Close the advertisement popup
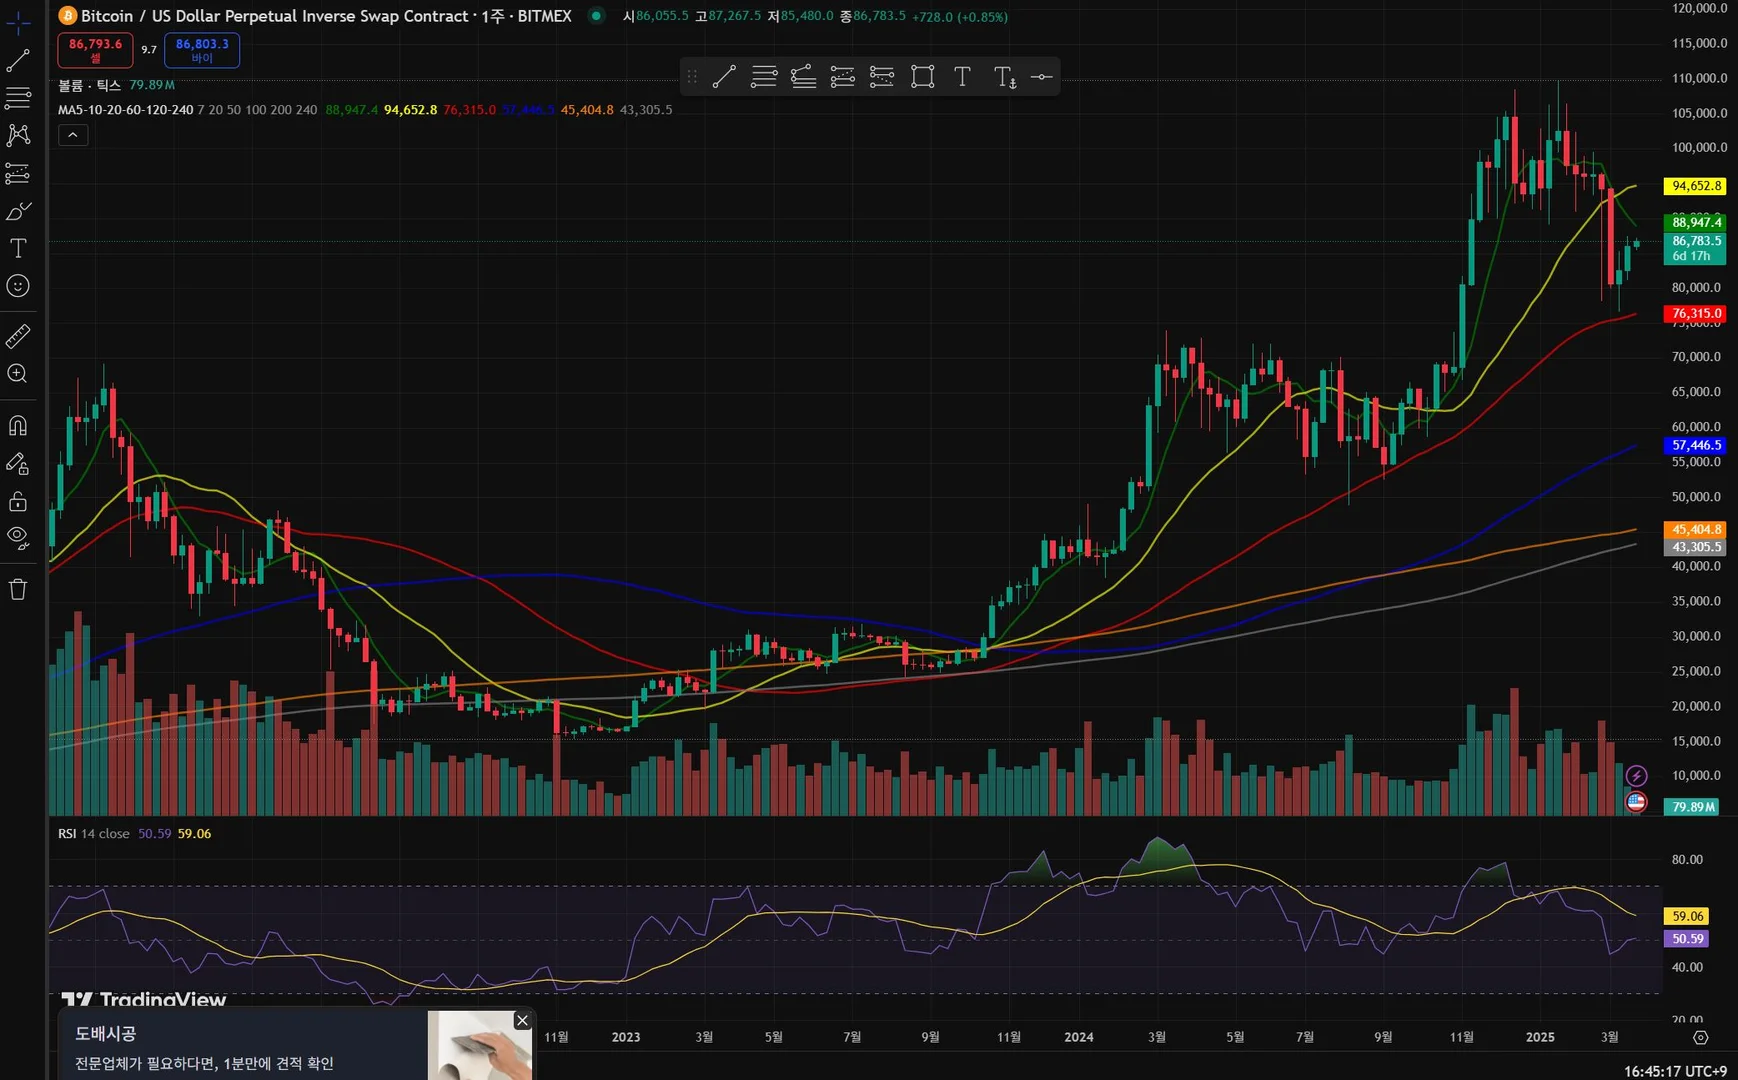The image size is (1738, 1080). [522, 1020]
